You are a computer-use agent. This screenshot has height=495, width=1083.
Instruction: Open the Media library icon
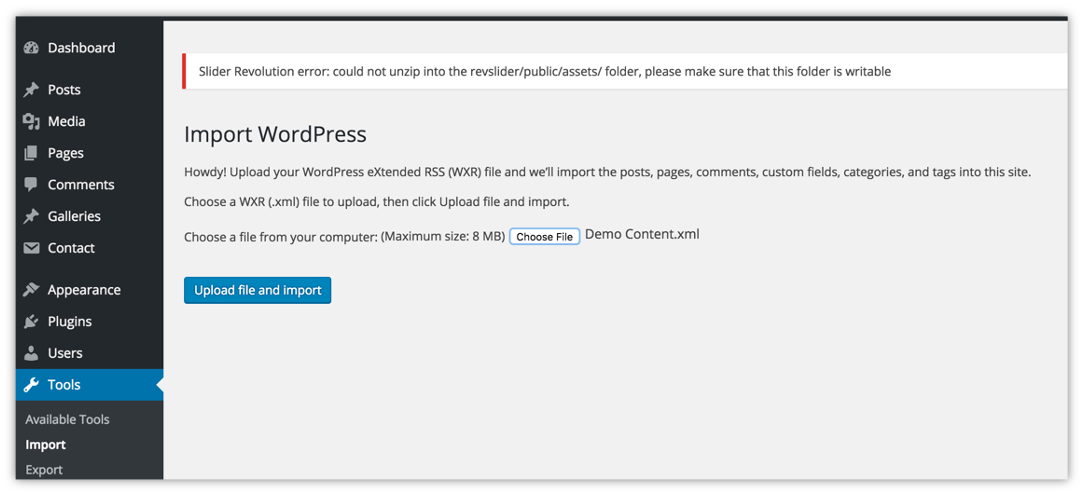click(31, 122)
